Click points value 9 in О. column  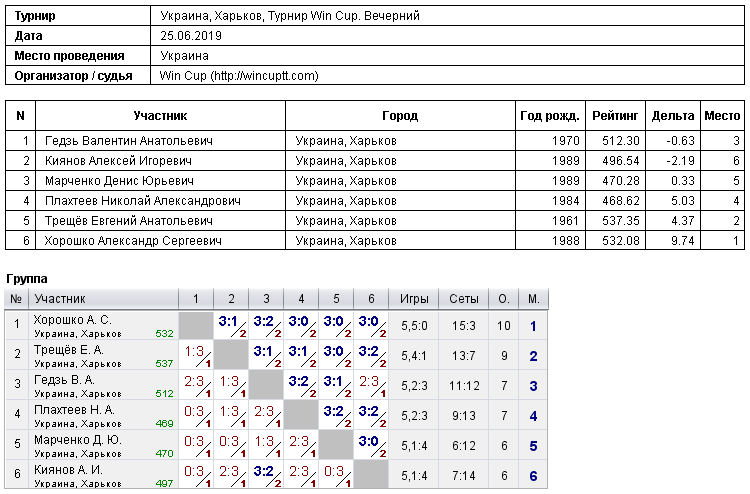pyautogui.click(x=504, y=356)
